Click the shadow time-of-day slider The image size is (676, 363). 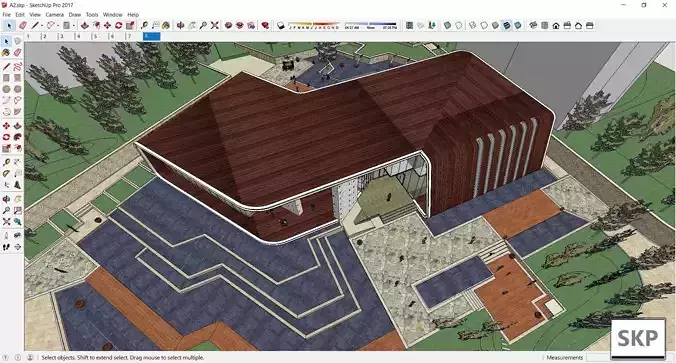371,25
